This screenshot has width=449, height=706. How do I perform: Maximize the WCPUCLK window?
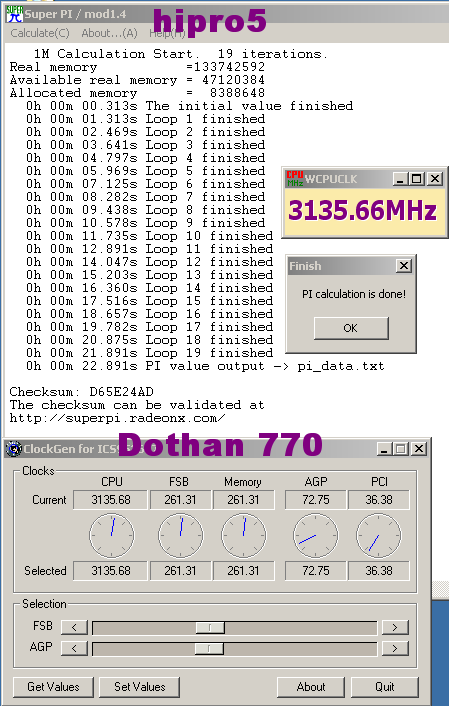pos(417,179)
